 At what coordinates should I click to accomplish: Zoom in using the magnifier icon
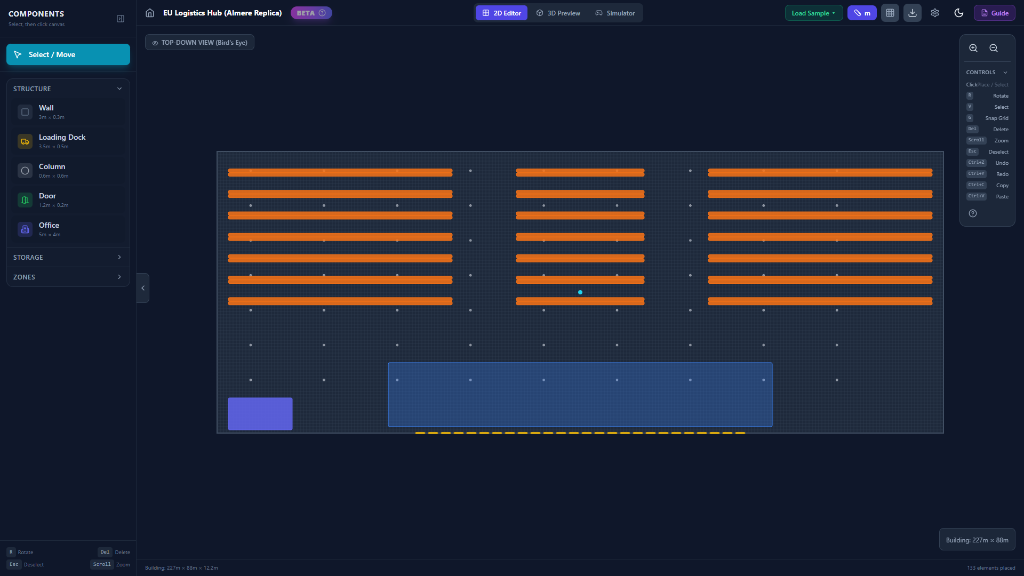tap(972, 48)
